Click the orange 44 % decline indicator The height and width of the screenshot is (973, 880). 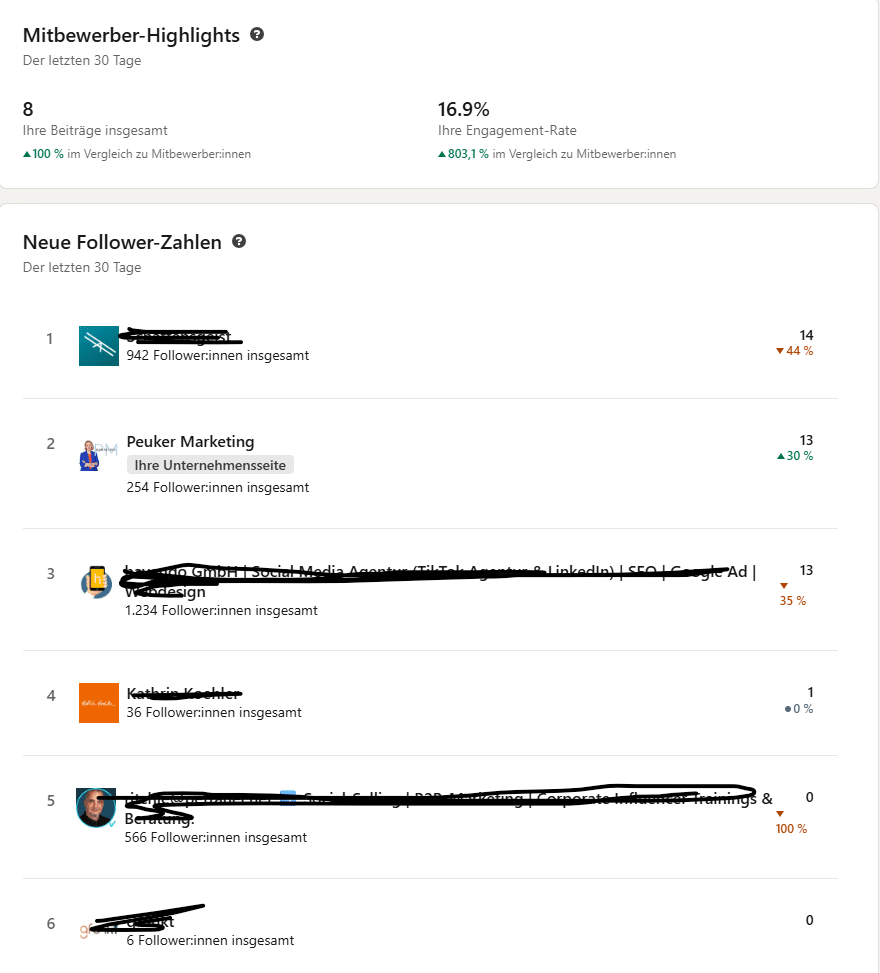tap(793, 351)
